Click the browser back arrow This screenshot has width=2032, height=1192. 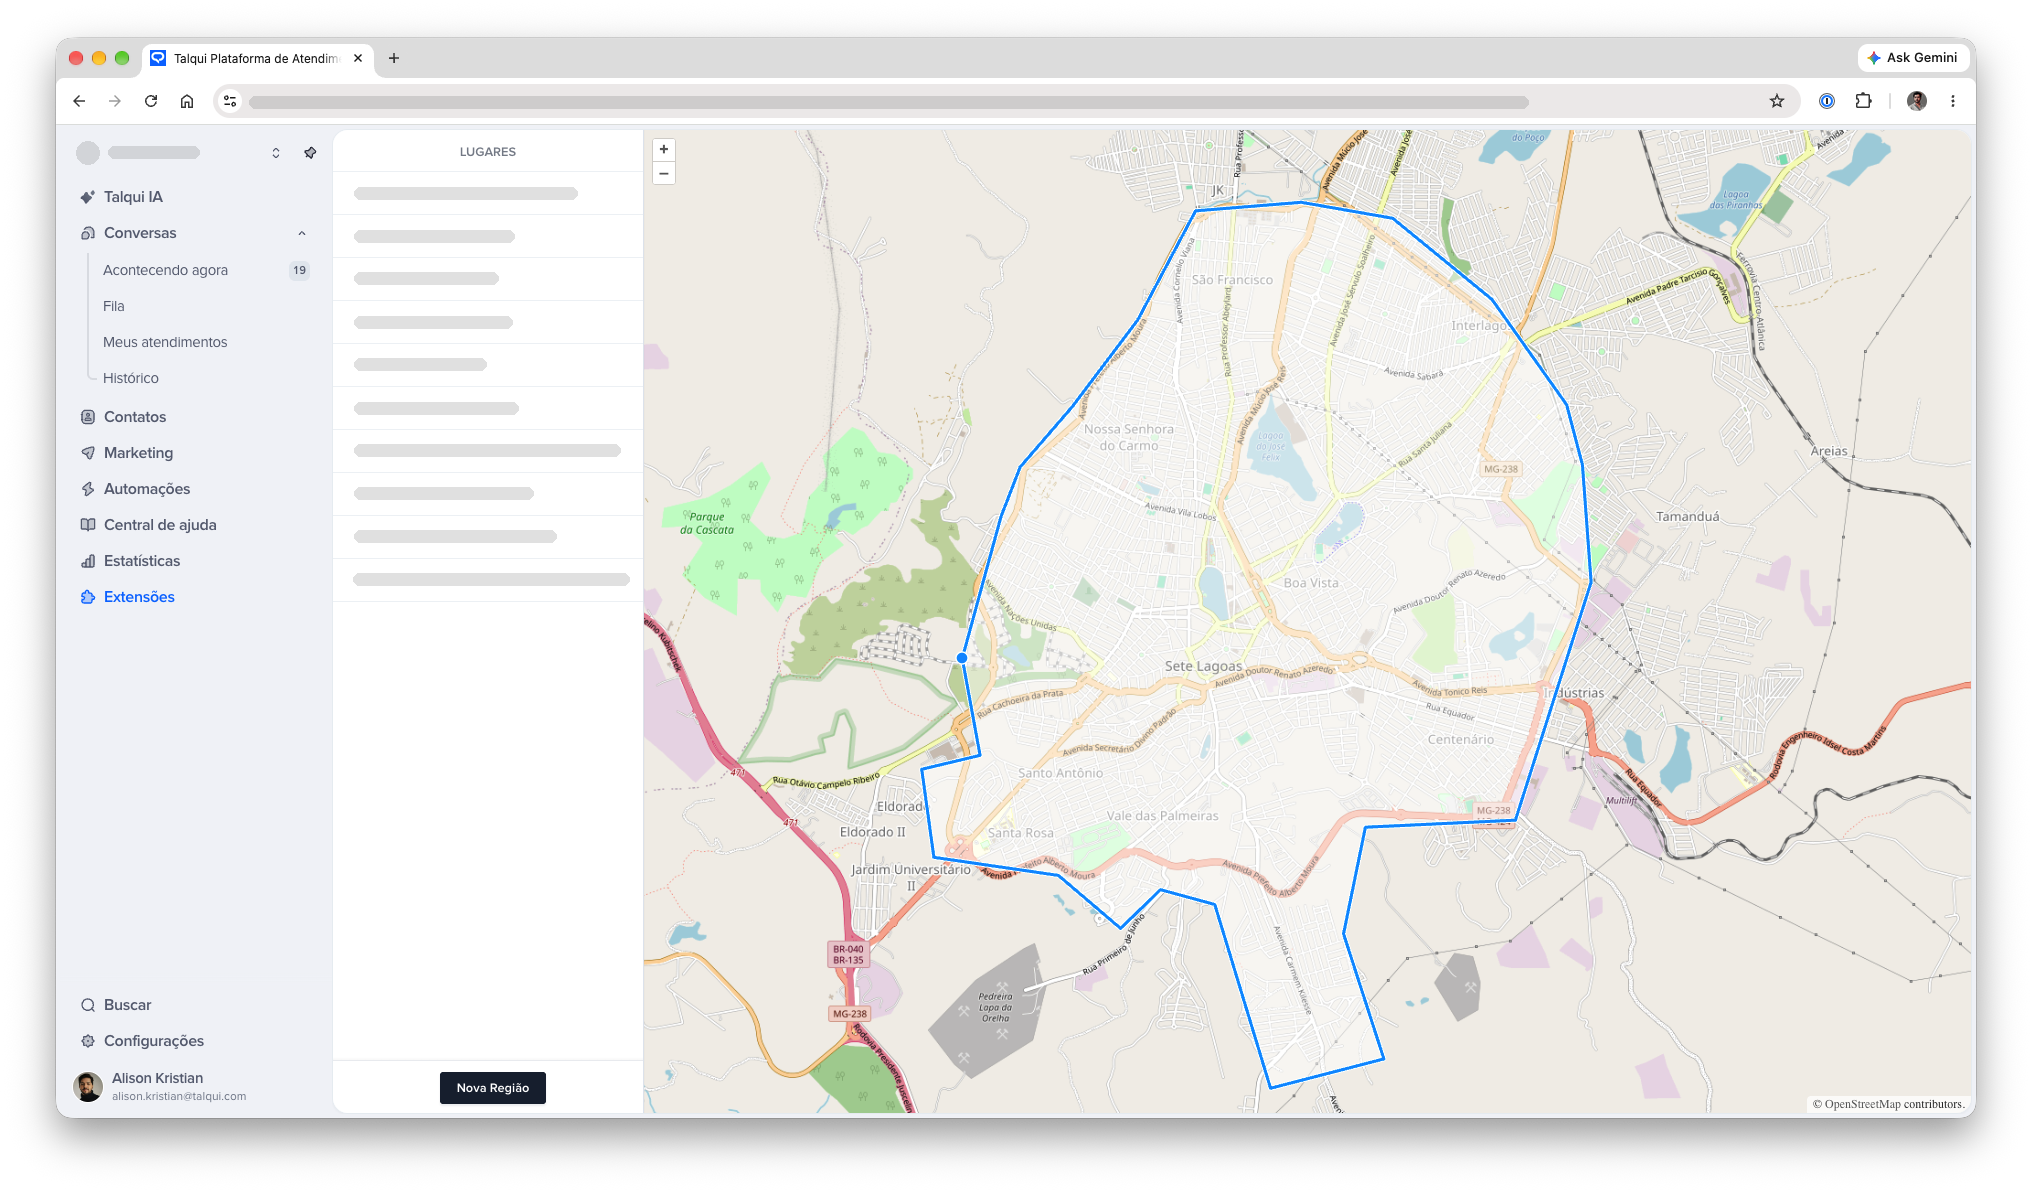click(x=79, y=101)
